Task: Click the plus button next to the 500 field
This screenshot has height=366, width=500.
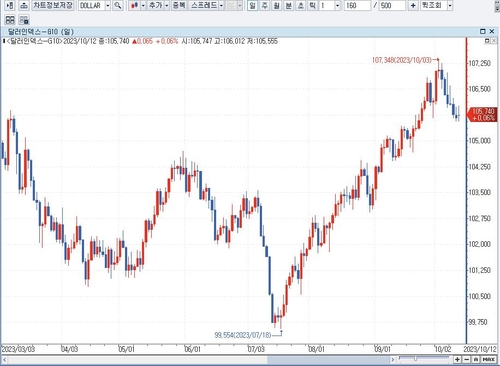Action: (413, 5)
